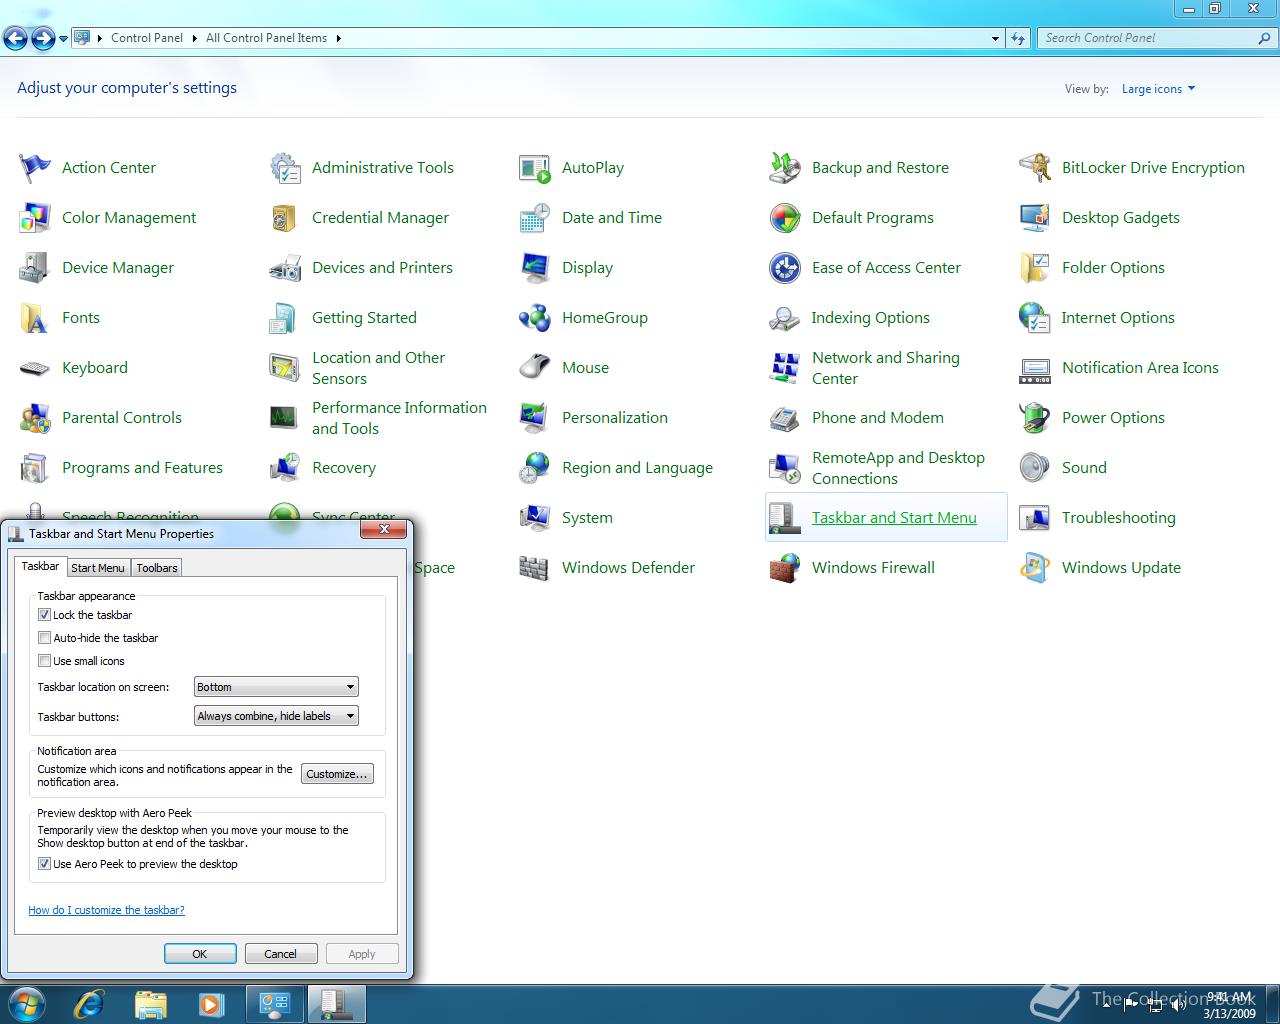Viewport: 1280px width, 1024px height.
Task: Open How do I customize the taskbar link
Action: [x=106, y=910]
